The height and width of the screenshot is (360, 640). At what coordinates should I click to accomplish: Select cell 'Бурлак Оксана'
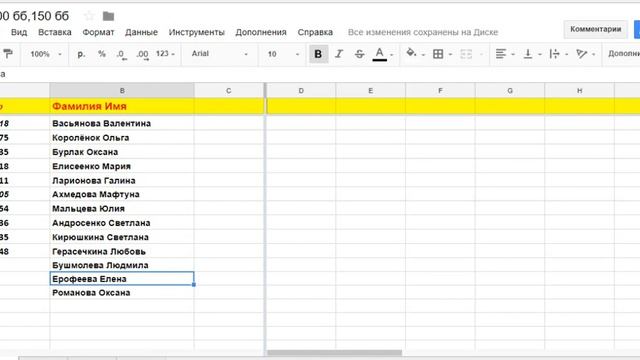(122, 152)
